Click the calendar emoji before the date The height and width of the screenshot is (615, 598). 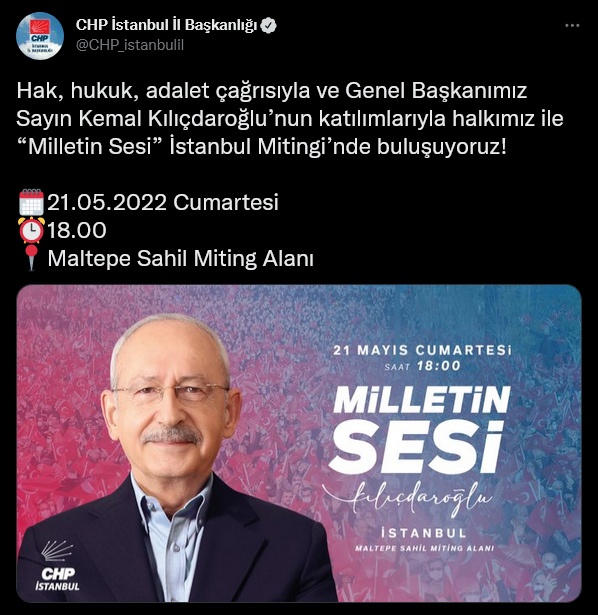point(31,202)
